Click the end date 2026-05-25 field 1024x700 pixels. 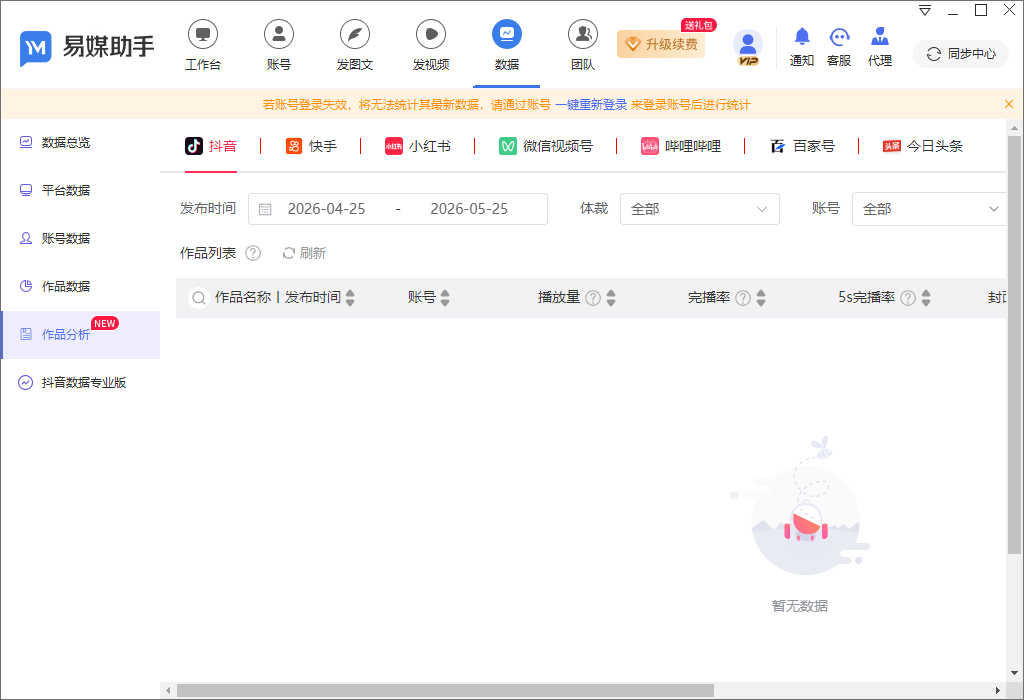[x=469, y=209]
